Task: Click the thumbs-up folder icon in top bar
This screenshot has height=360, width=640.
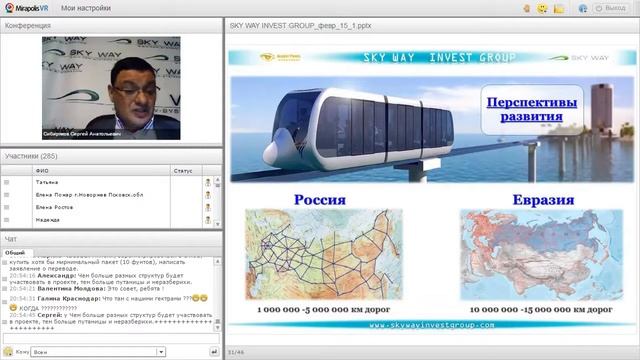Action: 559,9
